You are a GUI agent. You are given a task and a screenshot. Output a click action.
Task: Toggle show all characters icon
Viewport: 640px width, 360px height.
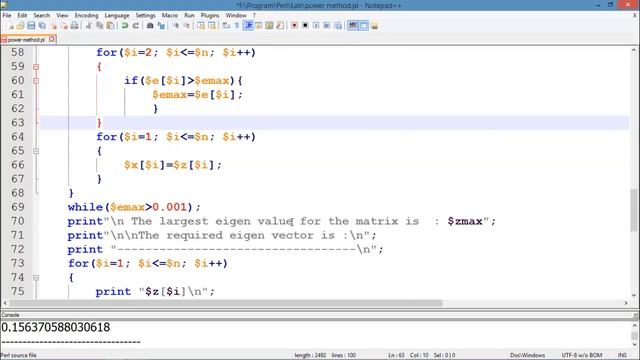[x=237, y=26]
